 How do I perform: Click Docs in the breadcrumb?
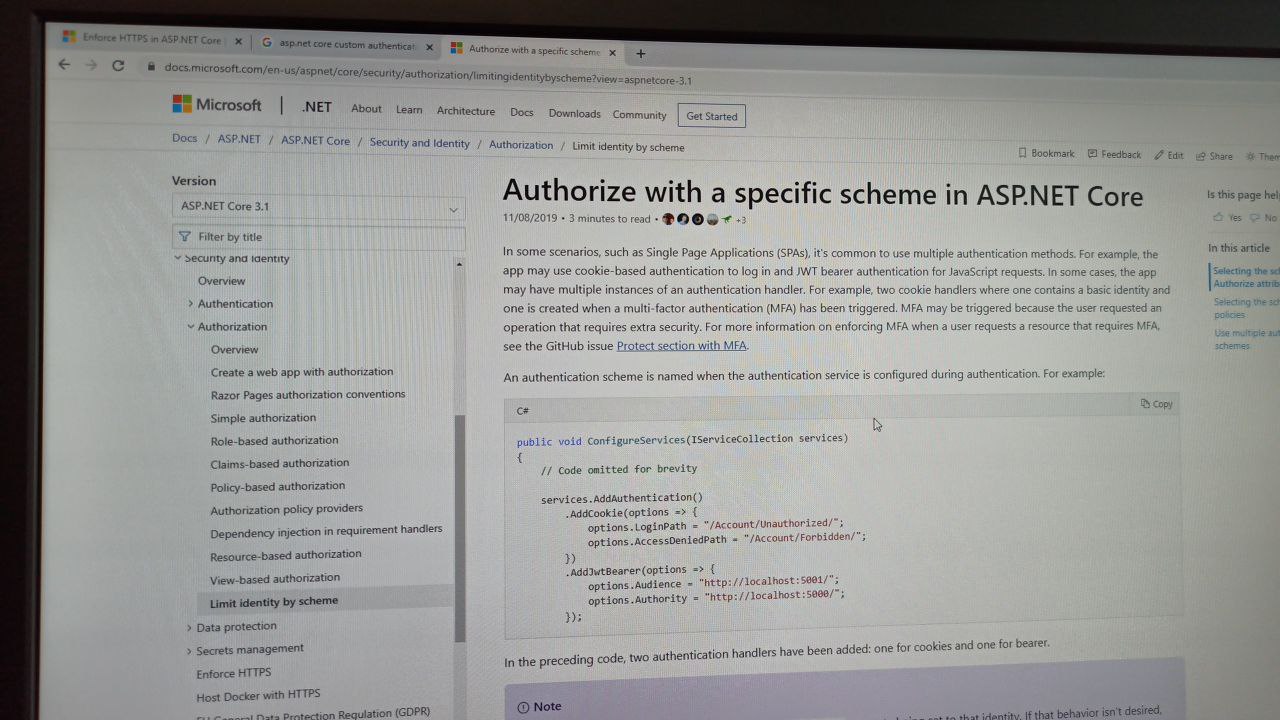[x=185, y=138]
